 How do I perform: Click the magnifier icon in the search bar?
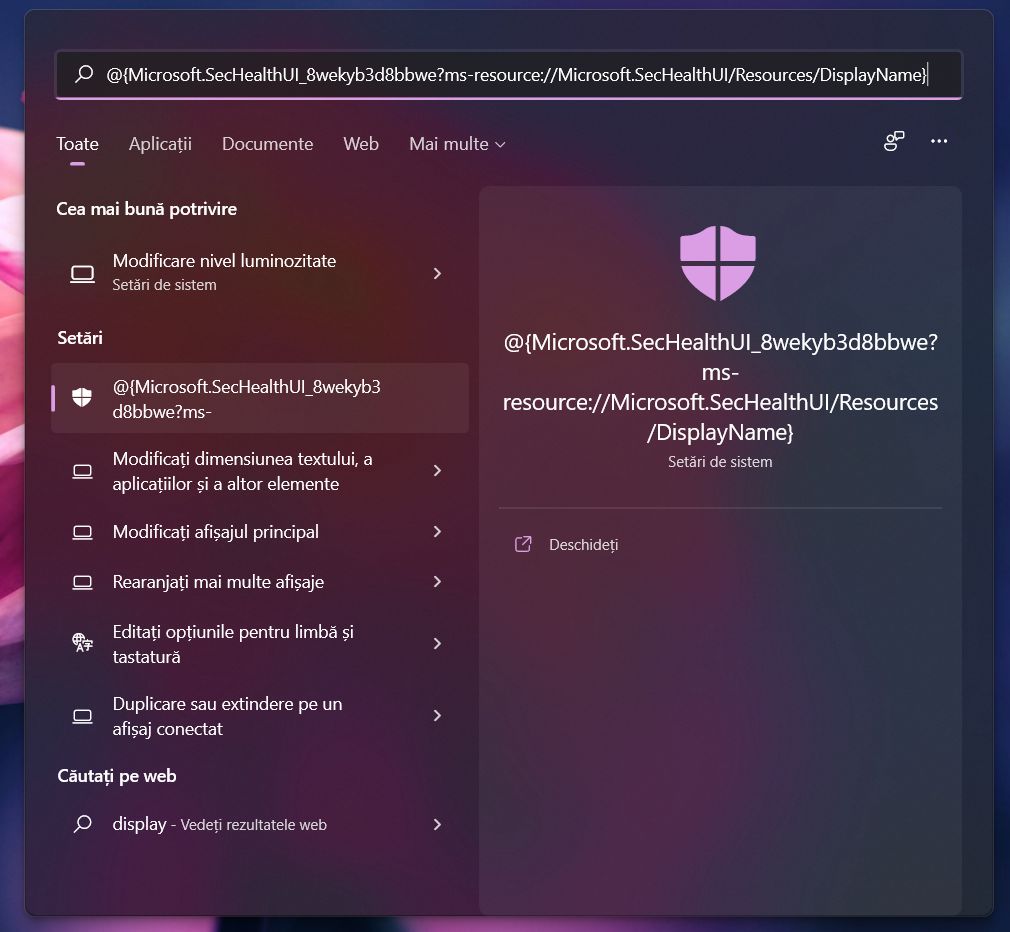[x=82, y=74]
